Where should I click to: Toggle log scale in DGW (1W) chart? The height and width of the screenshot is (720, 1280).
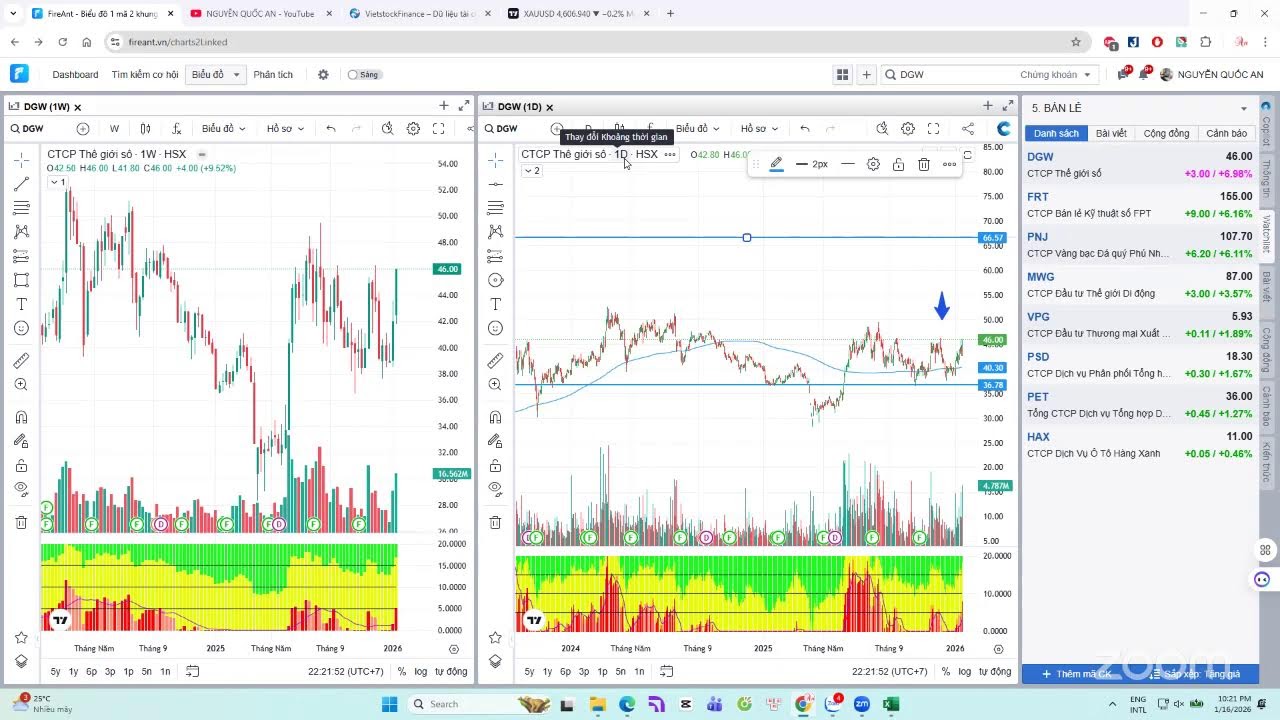[421, 672]
